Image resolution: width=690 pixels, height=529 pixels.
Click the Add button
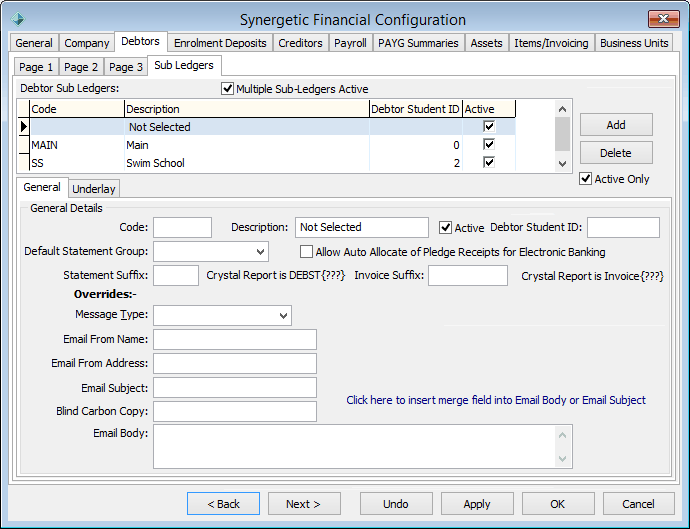[616, 125]
